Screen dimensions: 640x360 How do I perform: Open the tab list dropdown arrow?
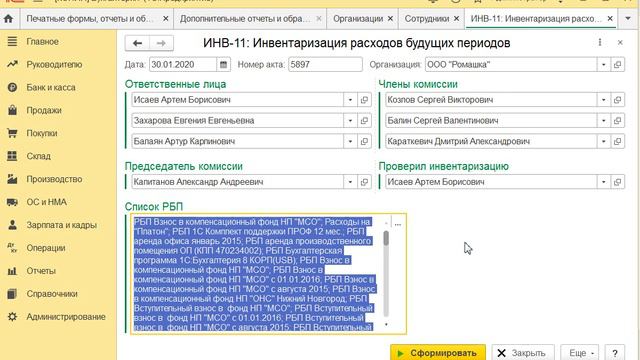click(x=628, y=19)
